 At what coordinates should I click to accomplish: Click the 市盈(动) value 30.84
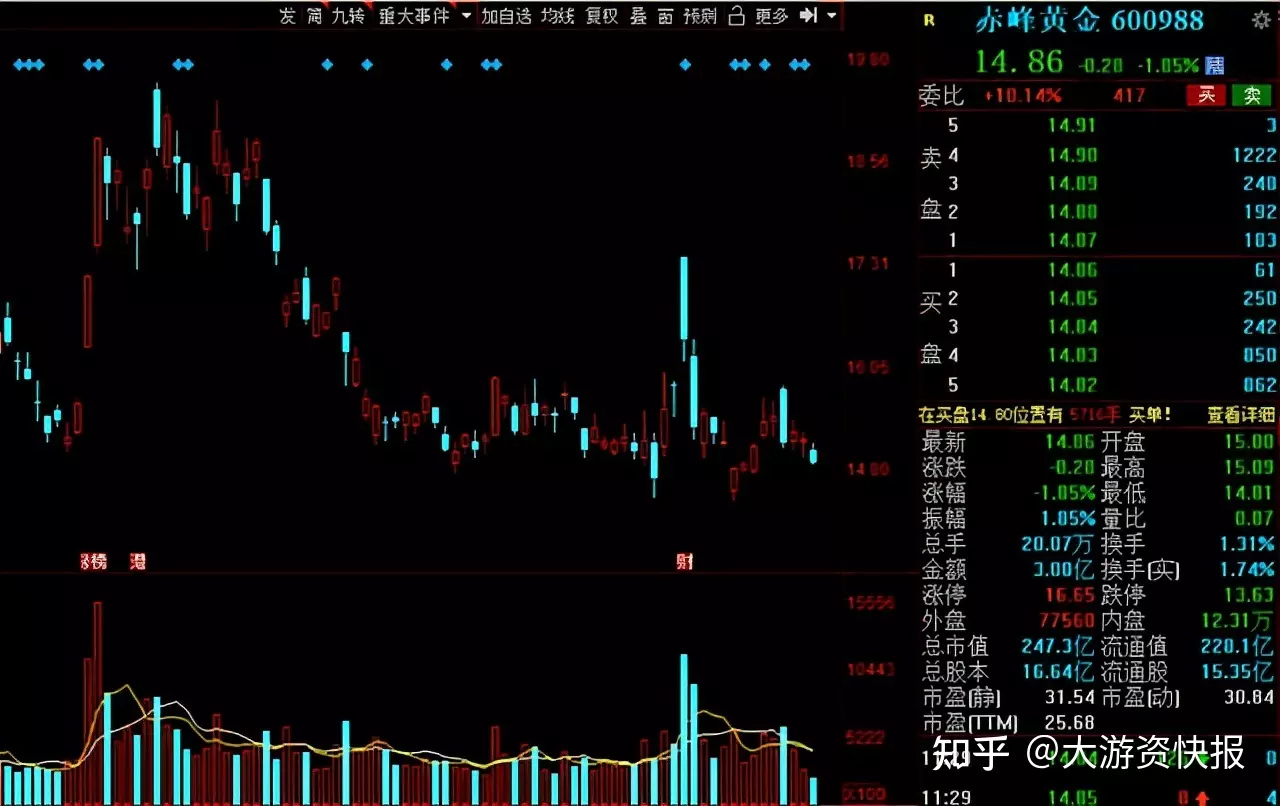pyautogui.click(x=1249, y=697)
